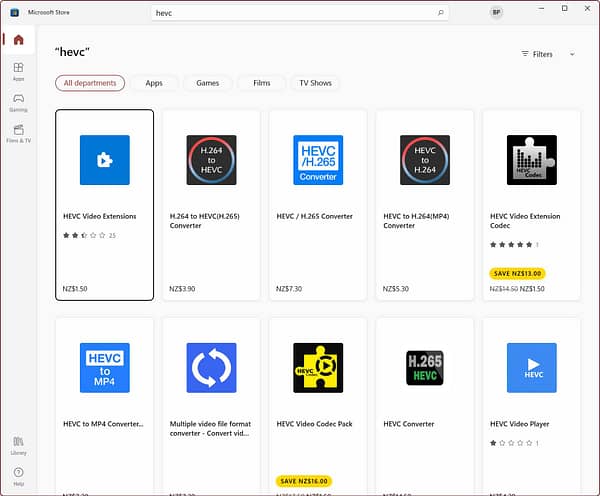The image size is (600, 496).
Task: Click the Filters chevron arrow
Action: coord(572,54)
